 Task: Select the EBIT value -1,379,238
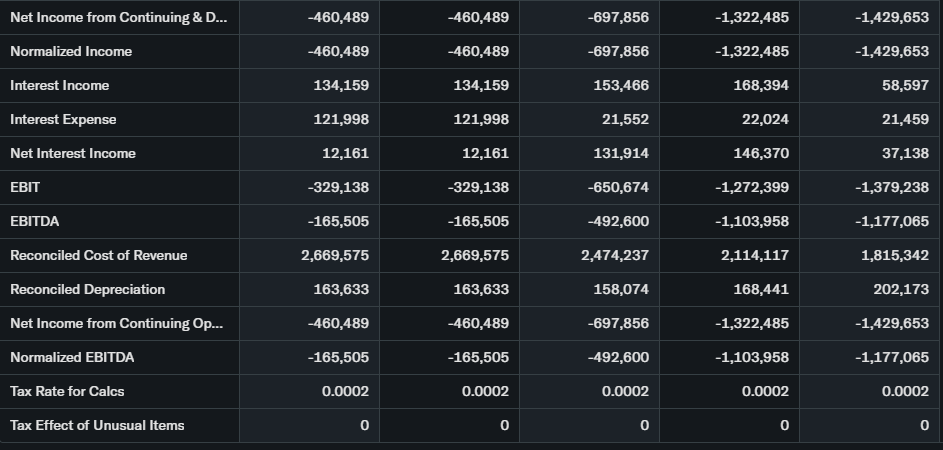point(892,187)
